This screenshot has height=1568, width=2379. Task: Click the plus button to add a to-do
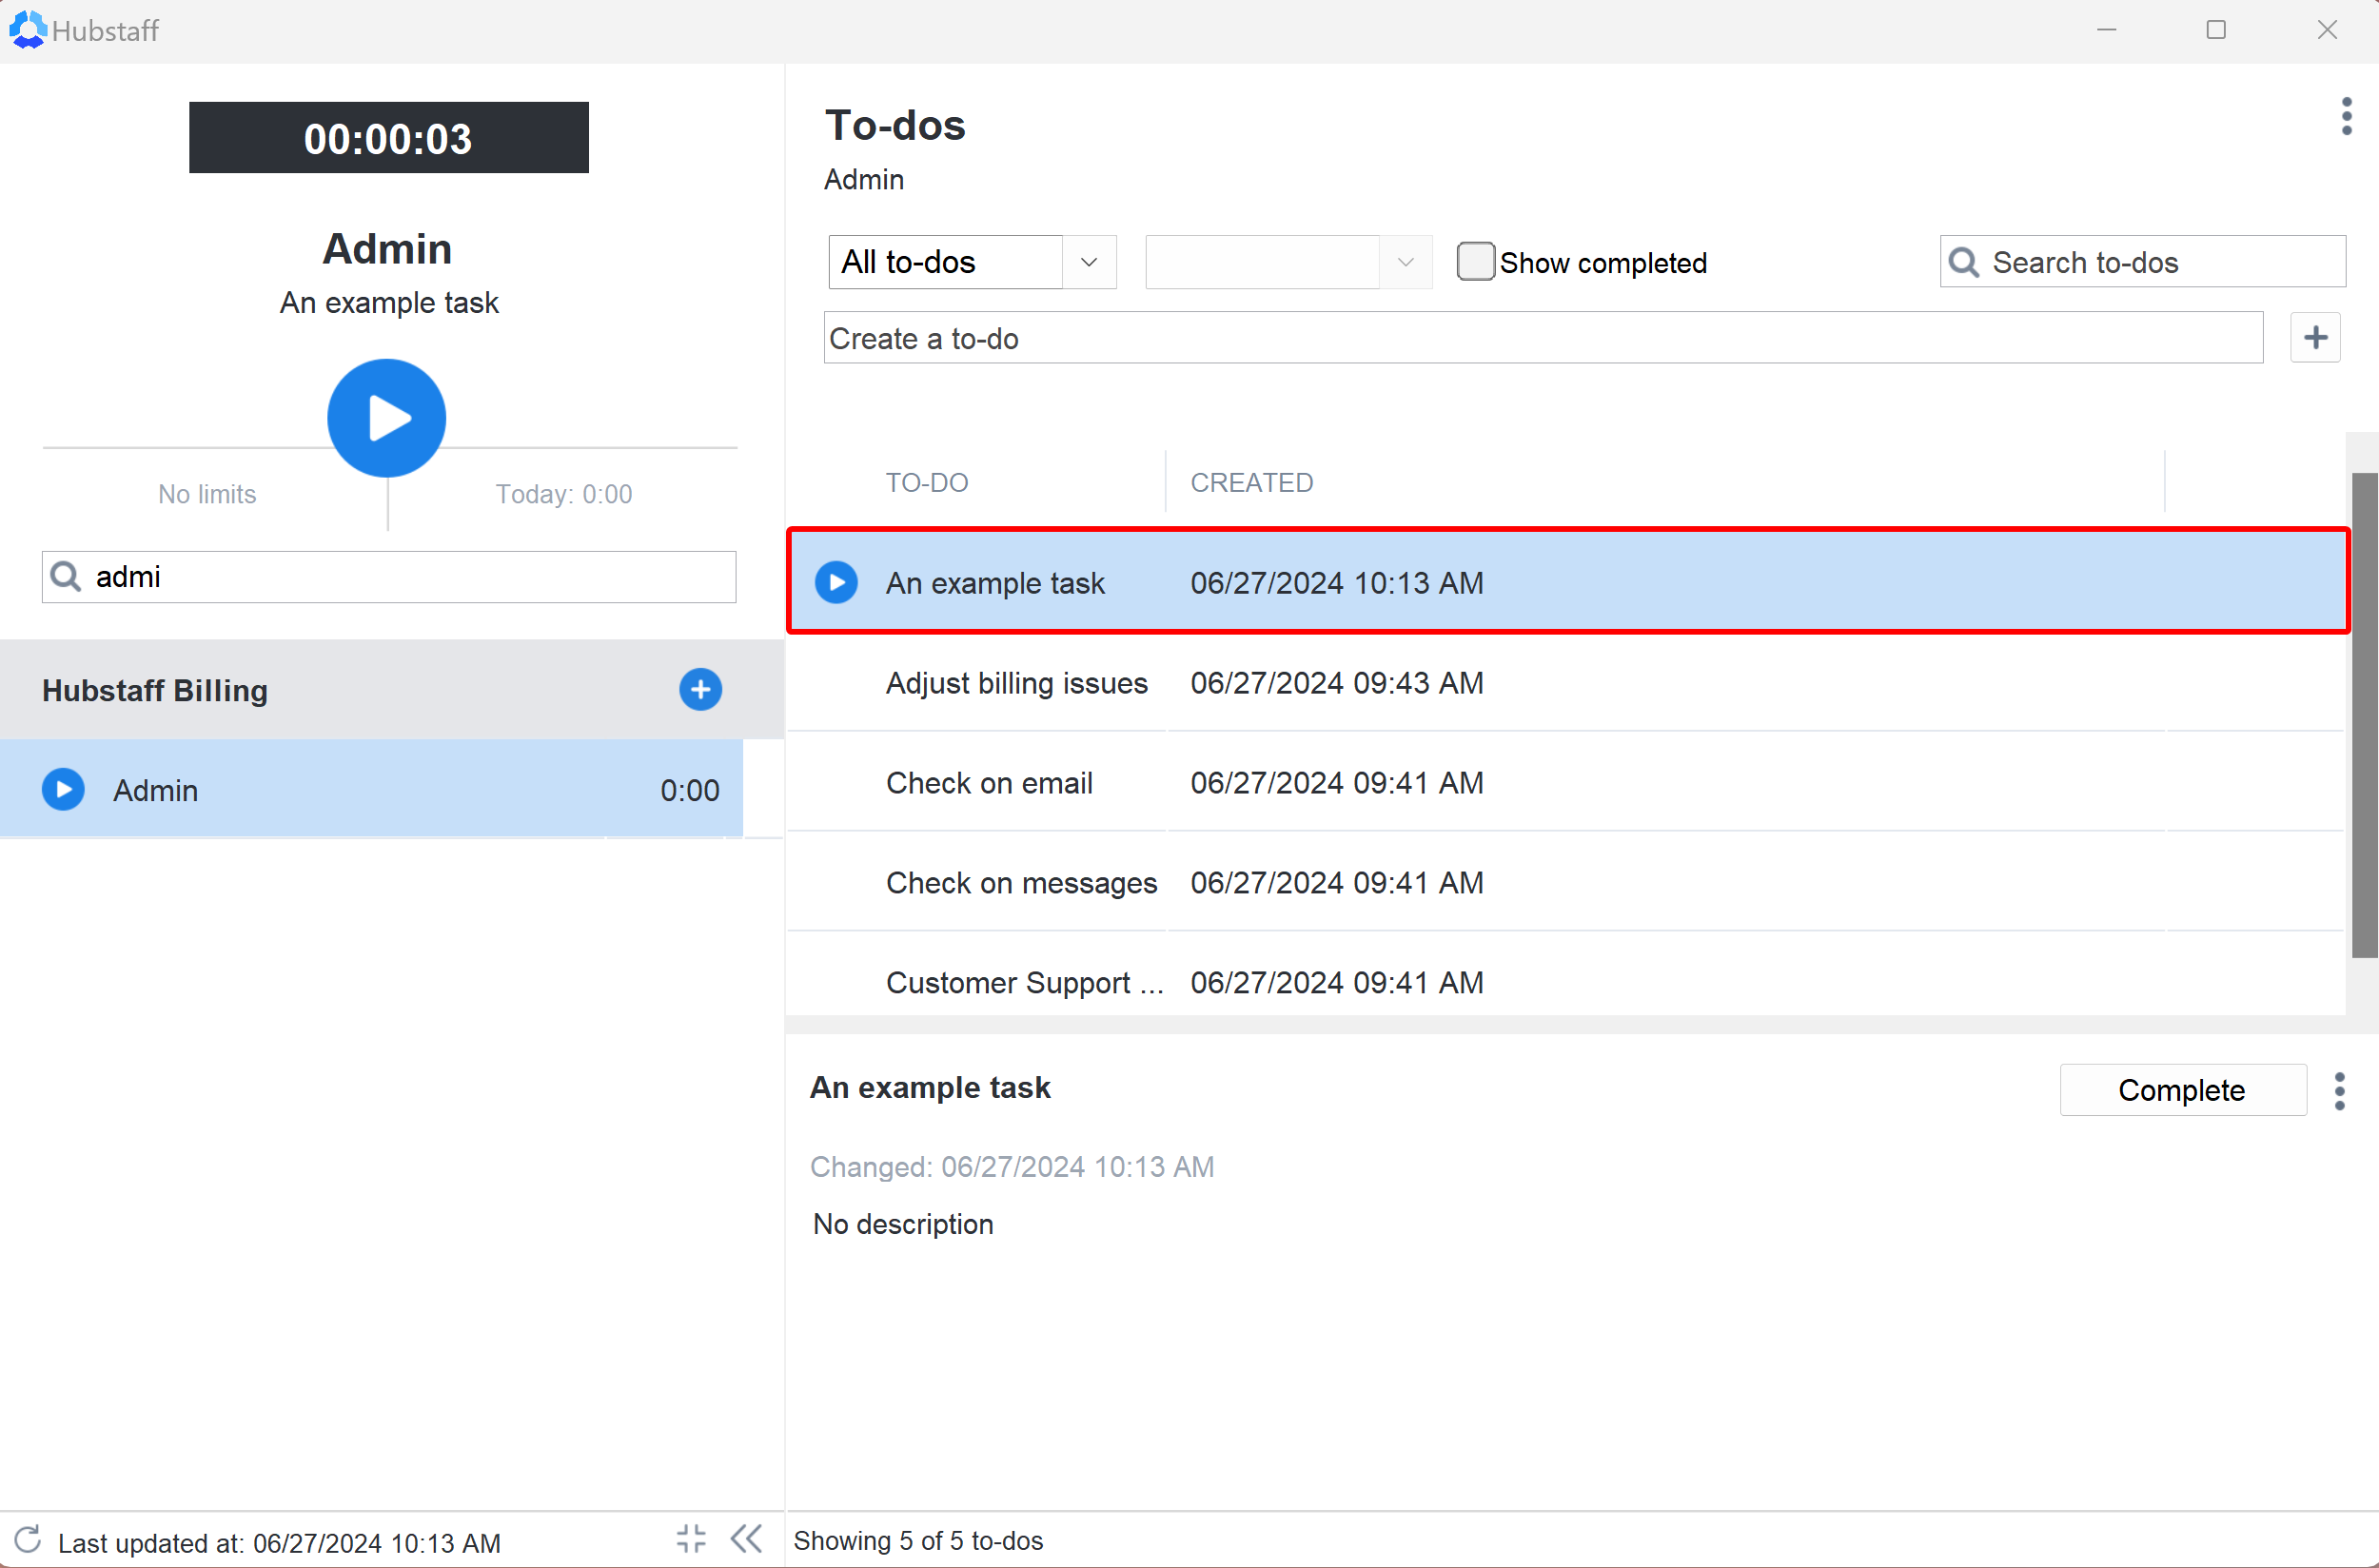pos(2315,338)
